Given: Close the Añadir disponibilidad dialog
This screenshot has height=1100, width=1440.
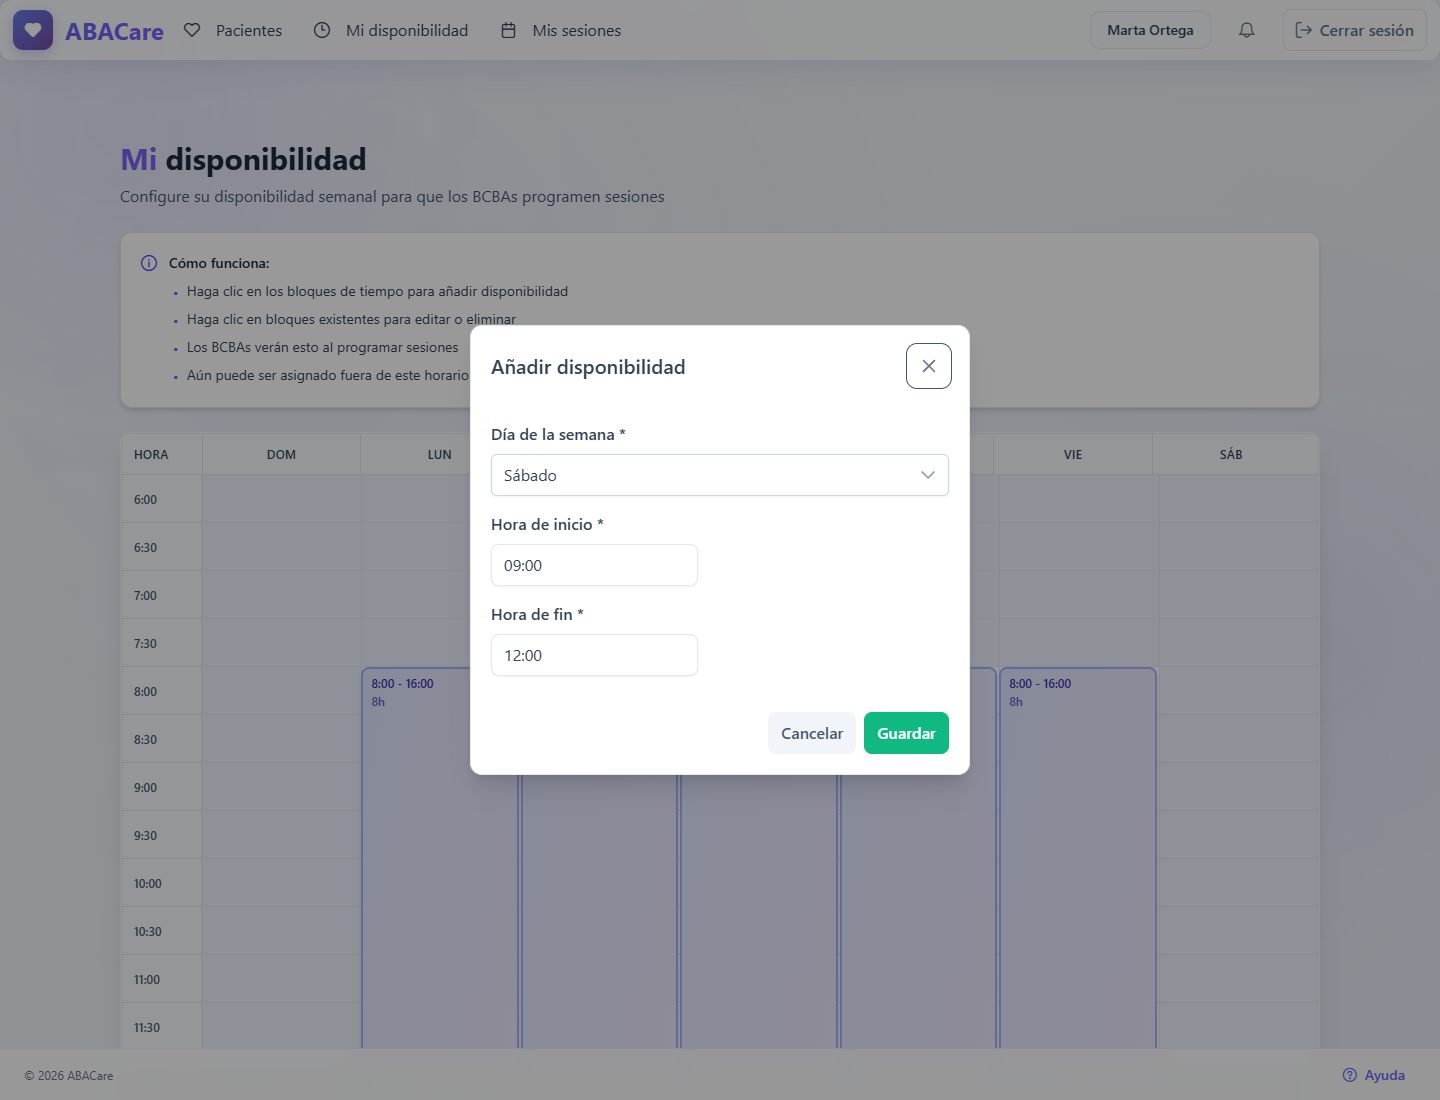Looking at the screenshot, I should 929,366.
